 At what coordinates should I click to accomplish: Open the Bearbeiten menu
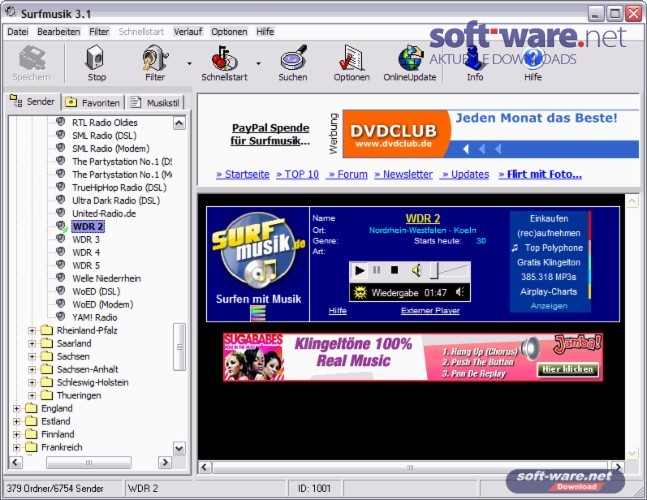58,32
